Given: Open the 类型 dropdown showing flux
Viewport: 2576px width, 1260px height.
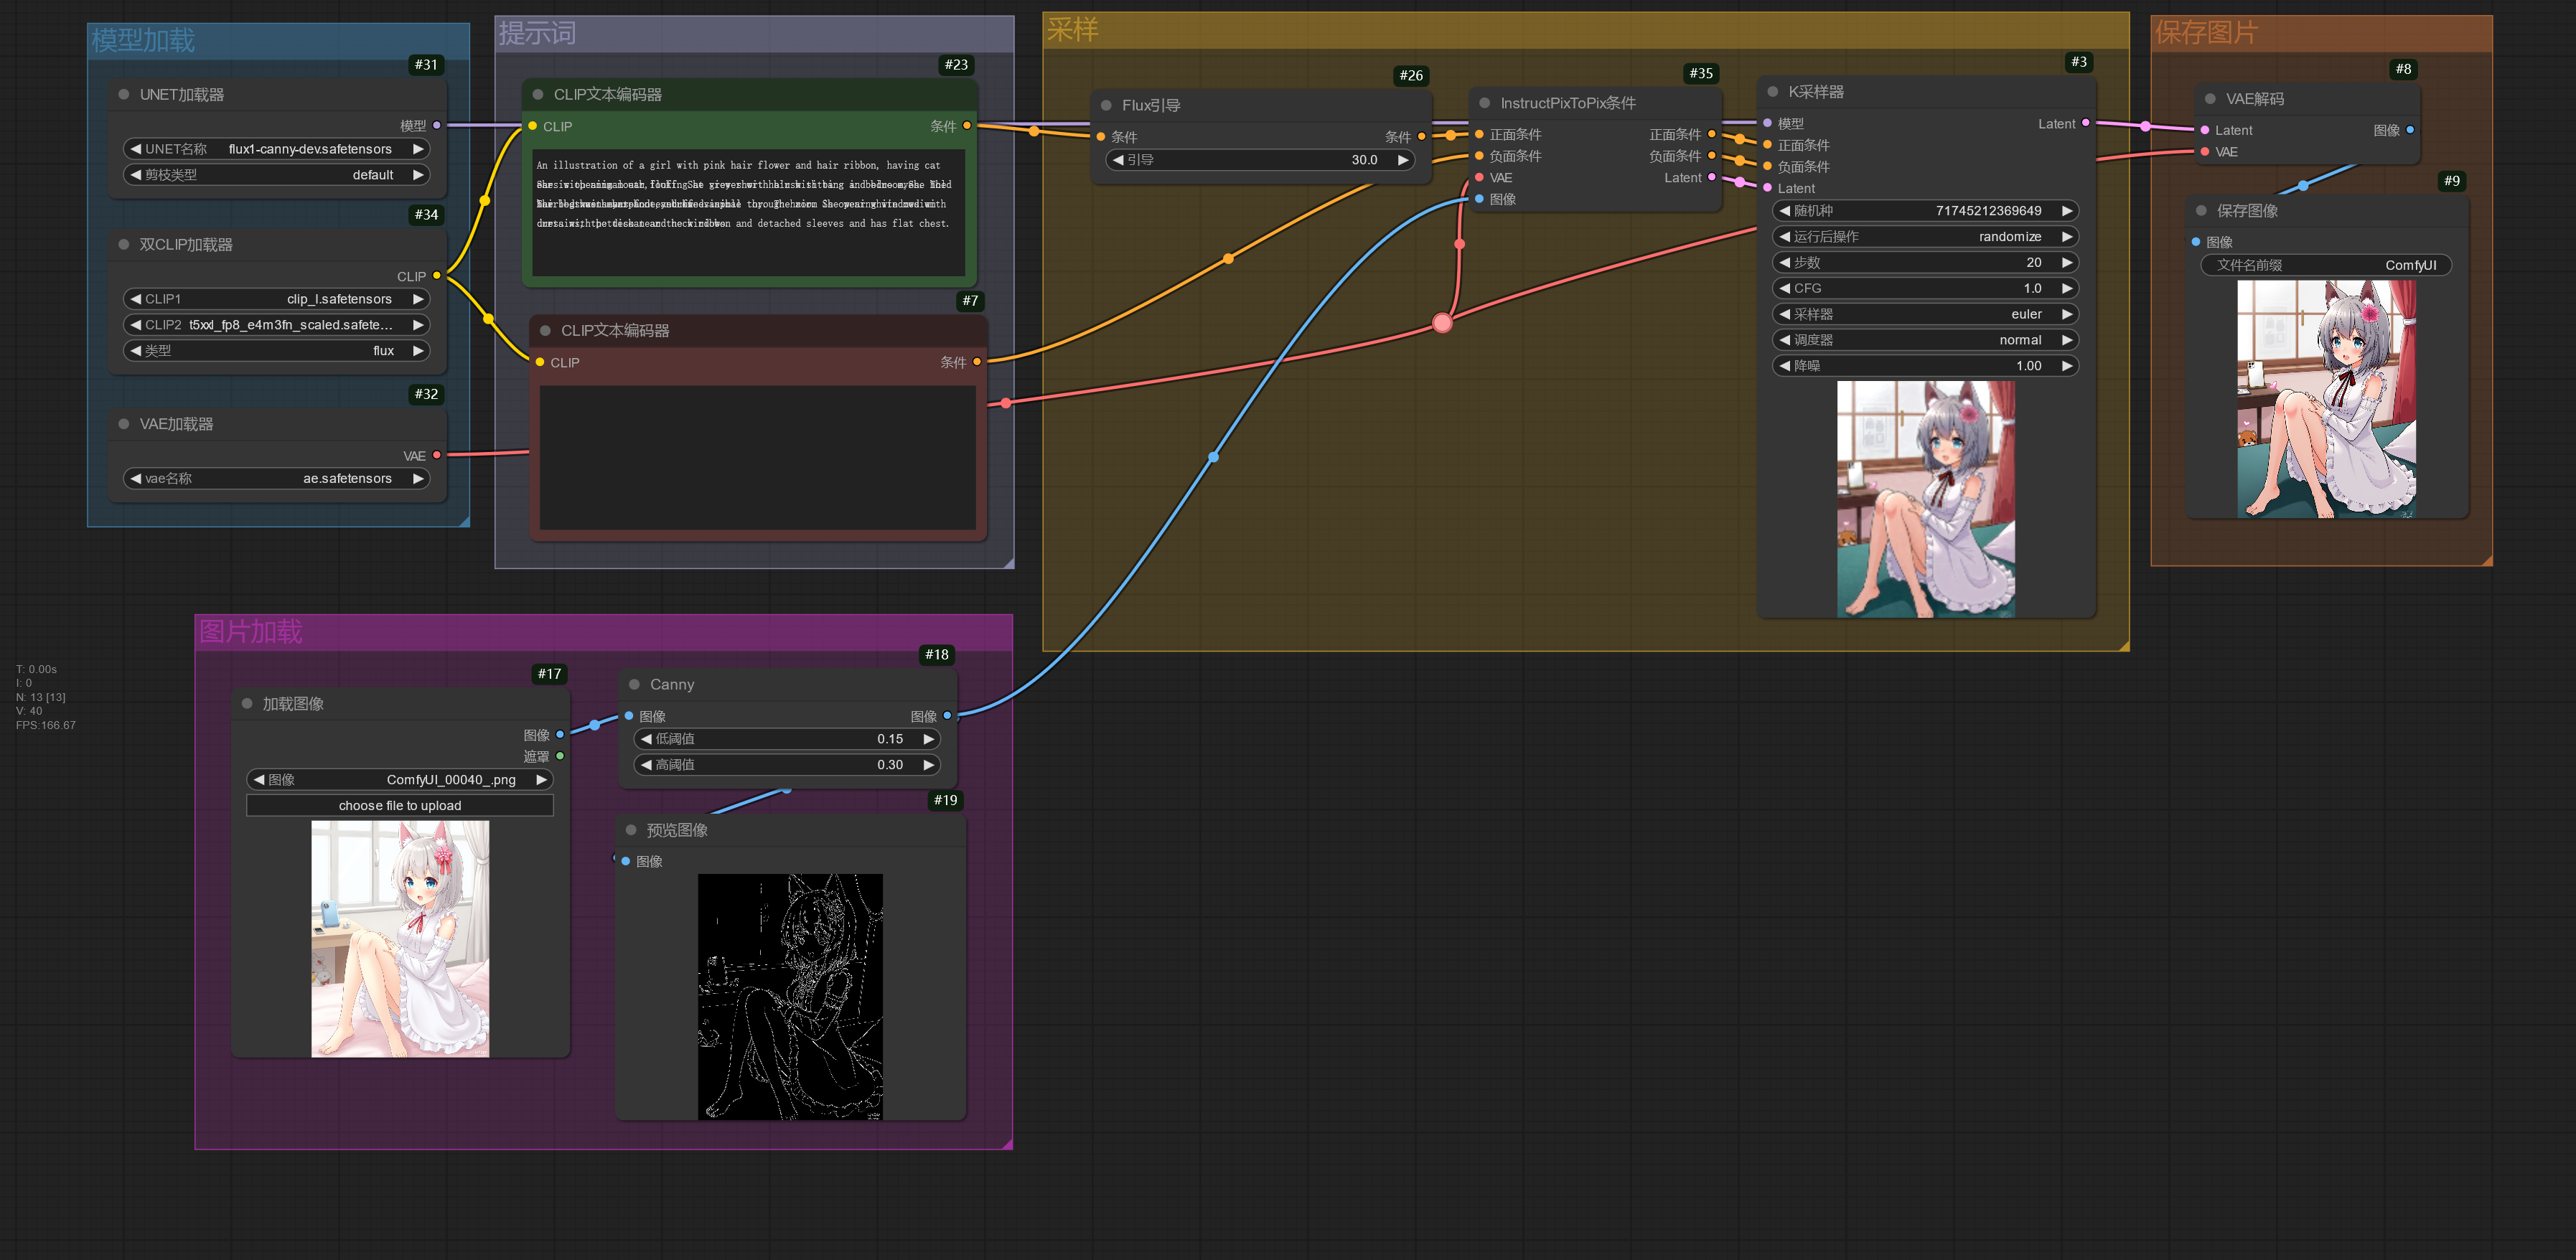Looking at the screenshot, I should point(277,350).
